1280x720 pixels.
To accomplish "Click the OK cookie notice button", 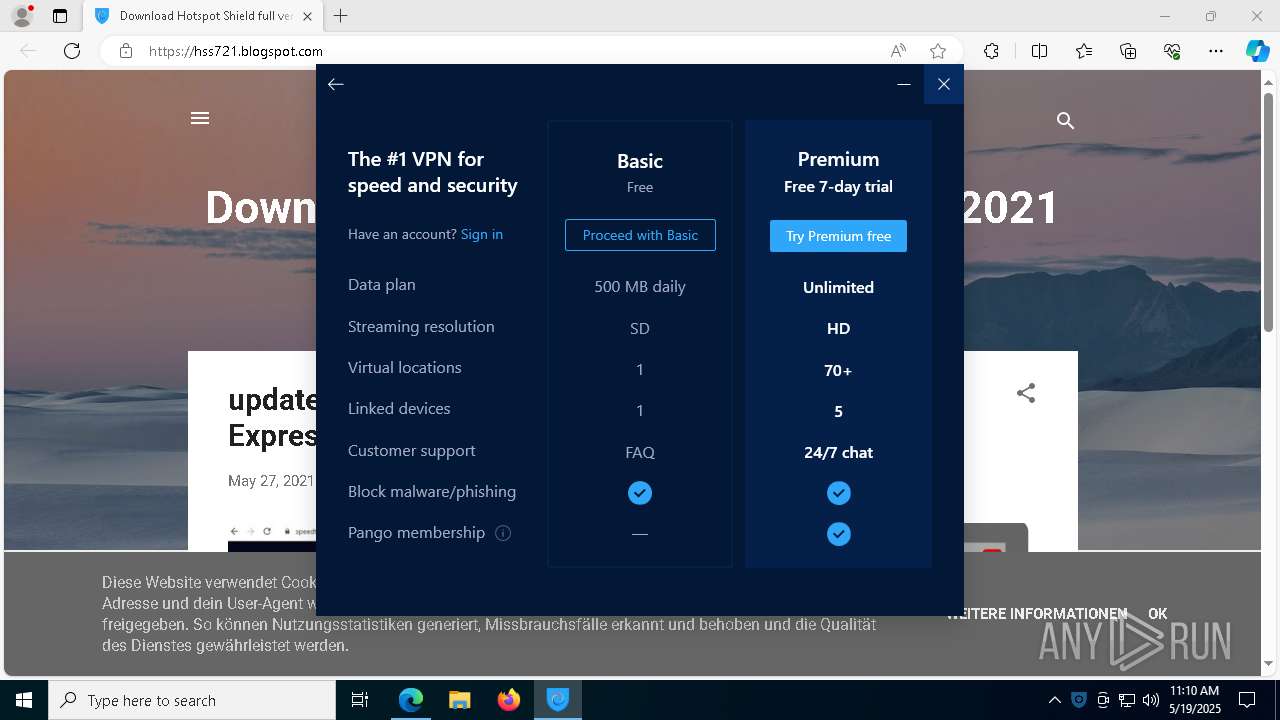I will click(x=1157, y=614).
